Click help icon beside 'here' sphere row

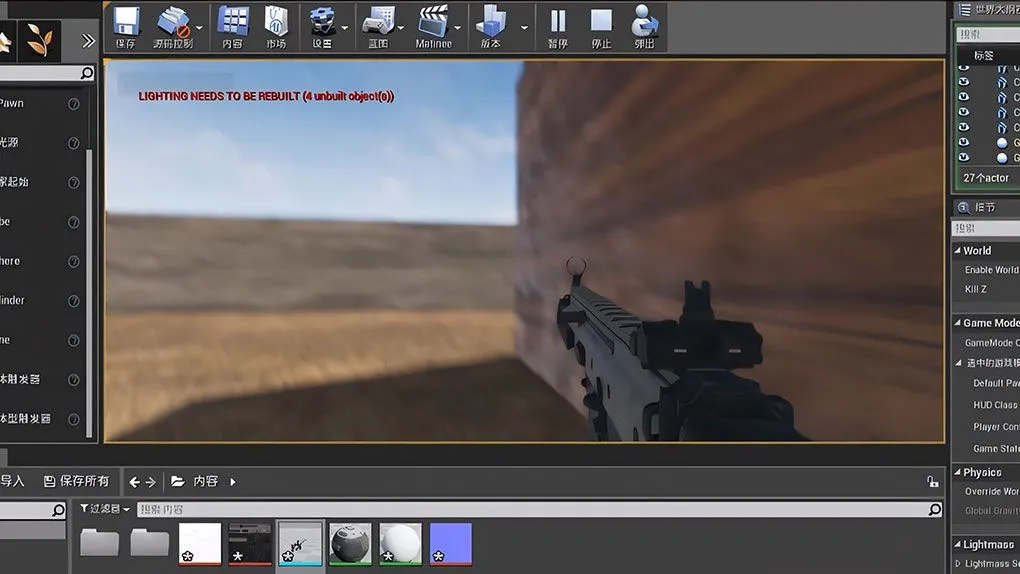[74, 262]
